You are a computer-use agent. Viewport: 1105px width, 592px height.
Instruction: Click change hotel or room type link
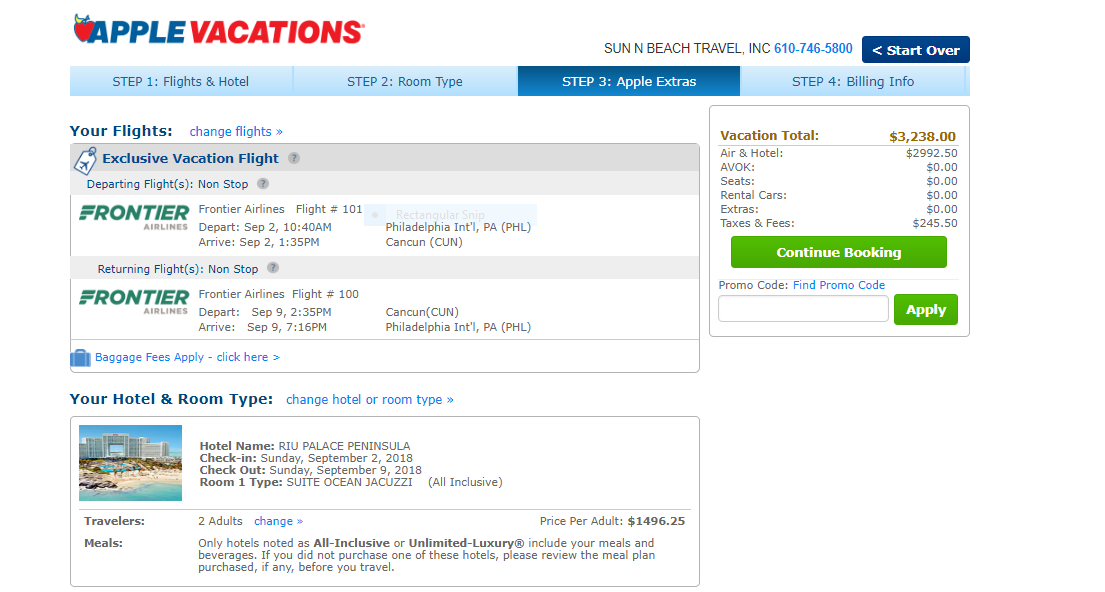371,399
